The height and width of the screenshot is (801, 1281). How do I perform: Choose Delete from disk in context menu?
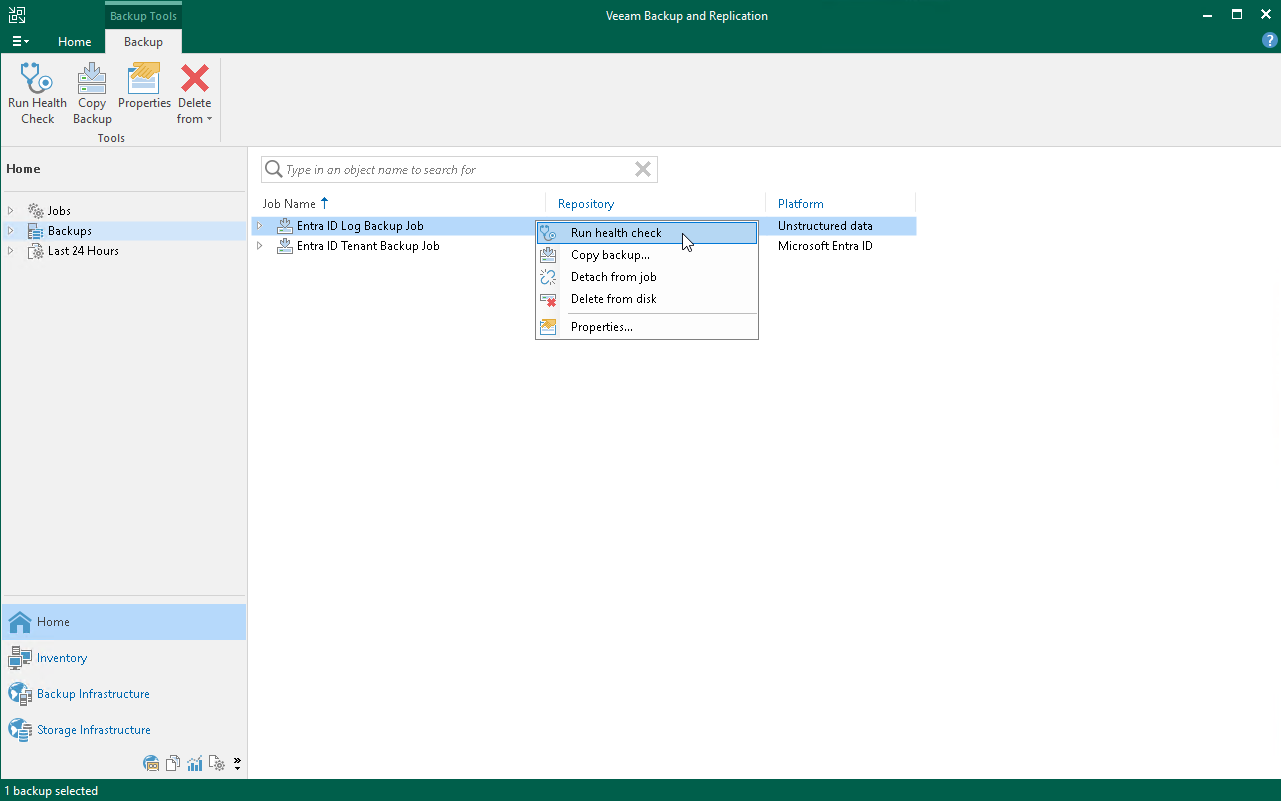pyautogui.click(x=647, y=299)
